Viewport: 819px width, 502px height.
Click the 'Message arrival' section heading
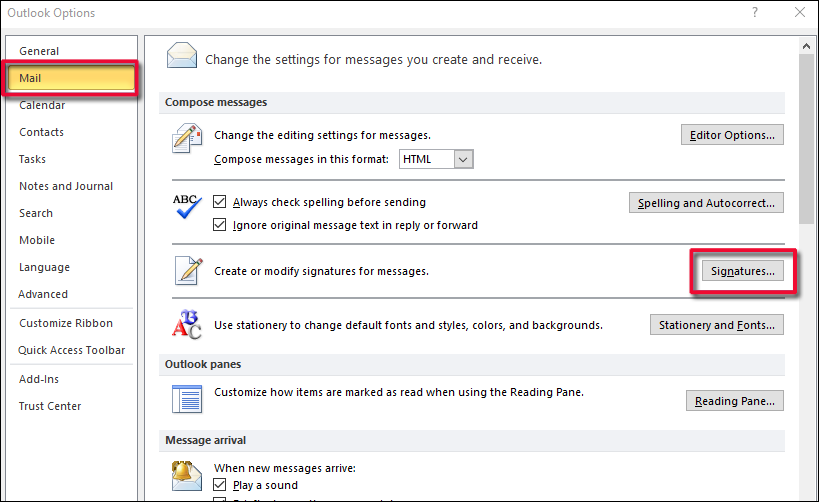click(x=206, y=440)
